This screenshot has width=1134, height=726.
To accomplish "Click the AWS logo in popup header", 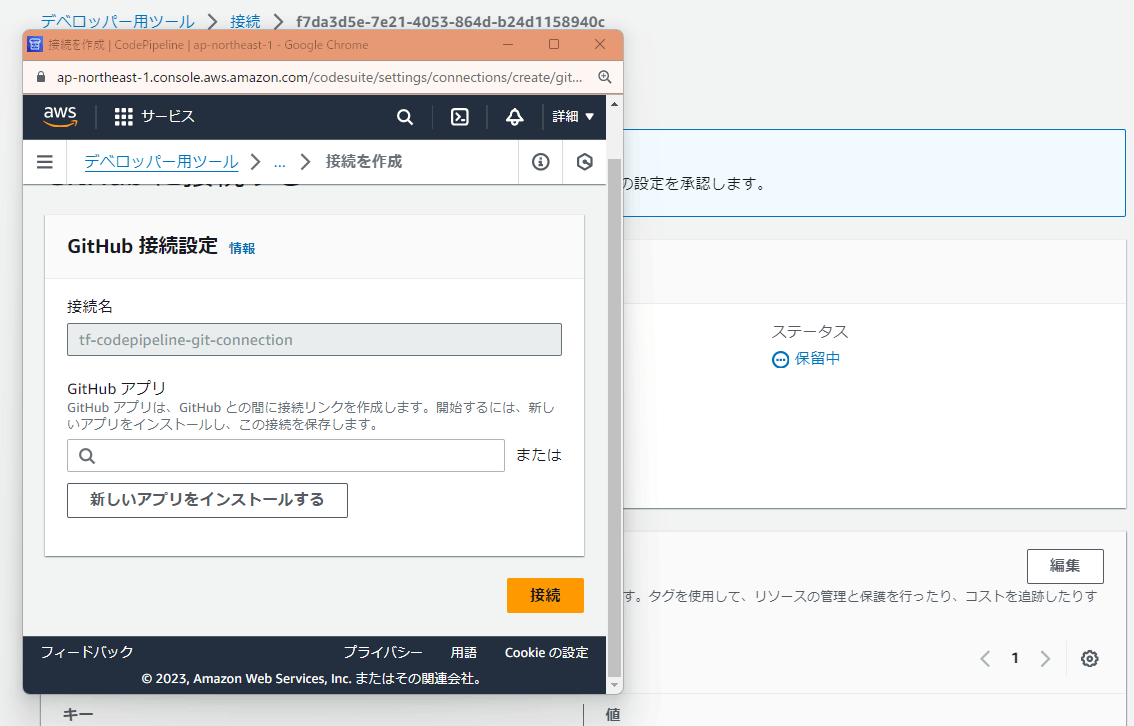I will [x=59, y=116].
